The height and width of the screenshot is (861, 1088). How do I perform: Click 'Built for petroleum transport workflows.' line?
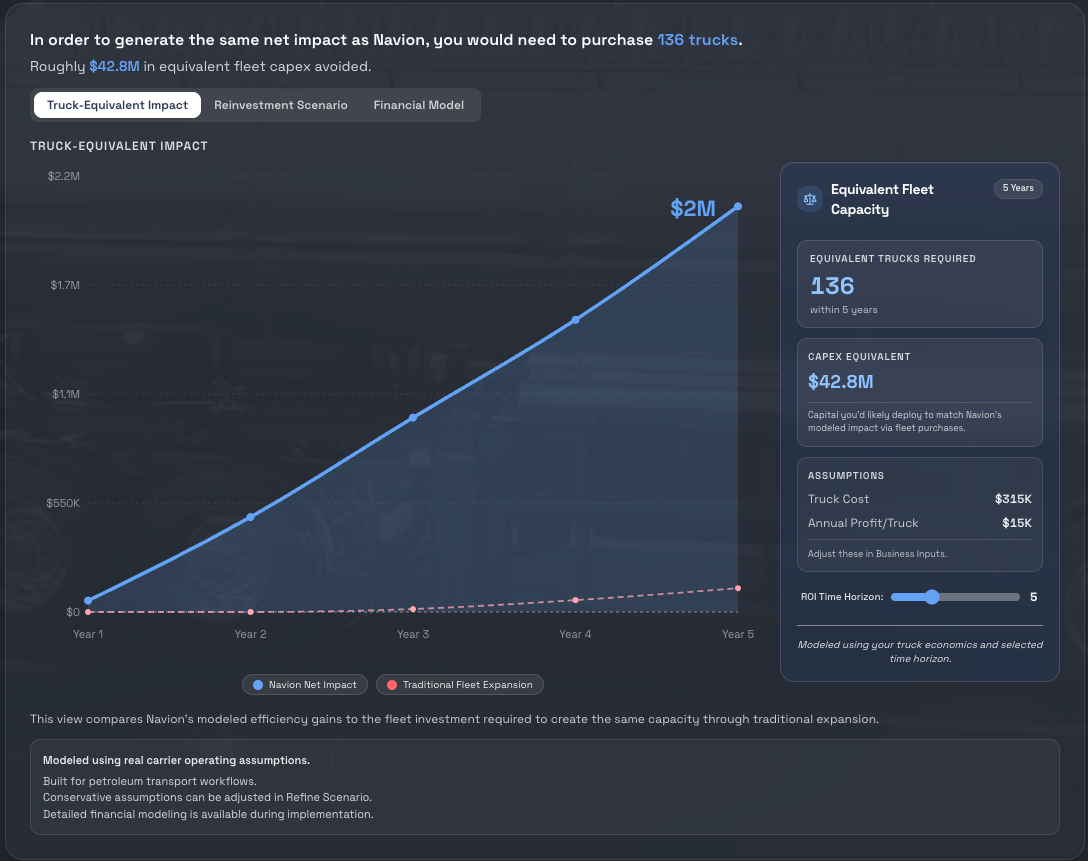pos(150,781)
